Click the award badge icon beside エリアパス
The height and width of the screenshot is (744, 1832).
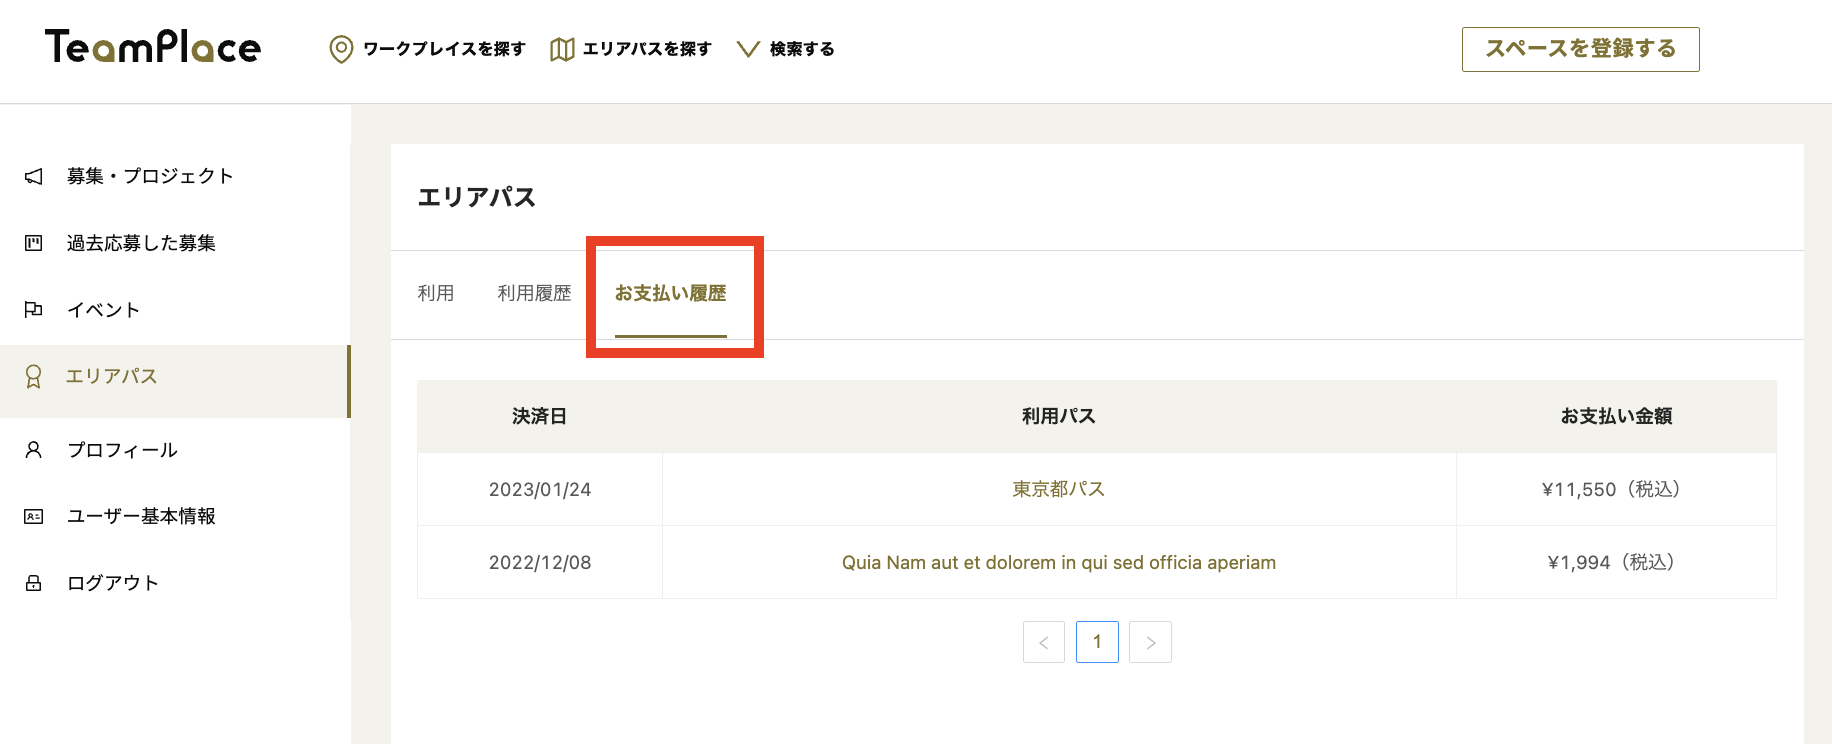coord(34,377)
